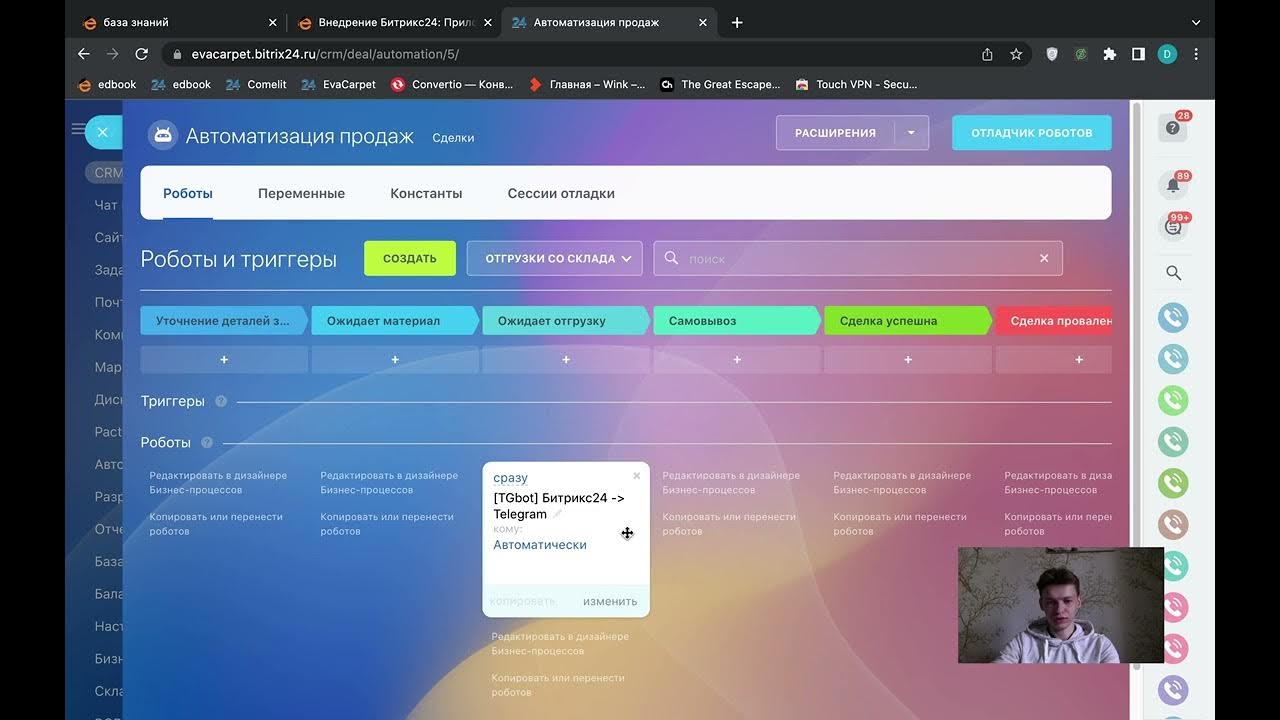The height and width of the screenshot is (720, 1280).
Task: Close the TGbot robot card with the small x
Action: [637, 476]
